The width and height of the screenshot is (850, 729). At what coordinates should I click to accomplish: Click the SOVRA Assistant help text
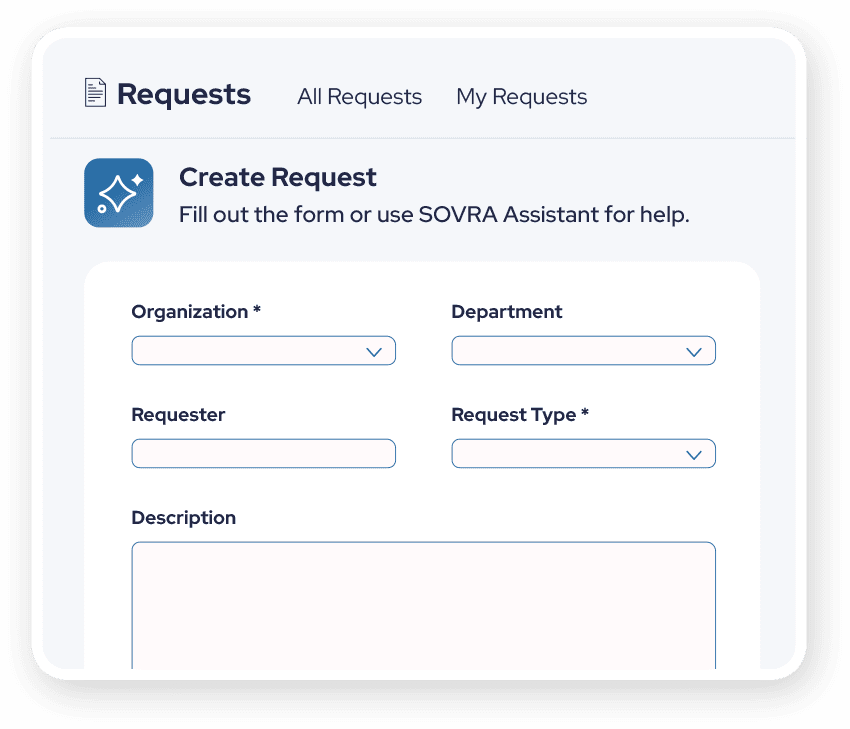[x=434, y=215]
